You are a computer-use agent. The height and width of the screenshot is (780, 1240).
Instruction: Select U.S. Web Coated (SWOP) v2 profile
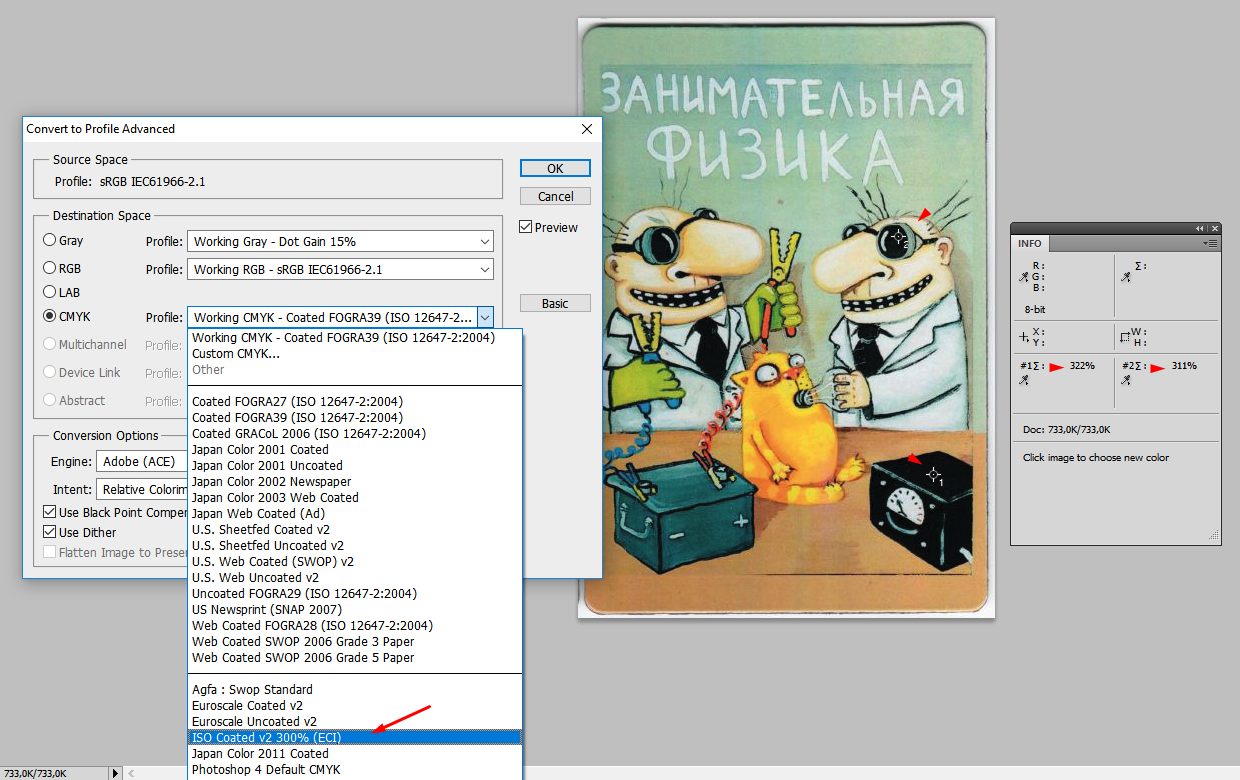click(355, 561)
